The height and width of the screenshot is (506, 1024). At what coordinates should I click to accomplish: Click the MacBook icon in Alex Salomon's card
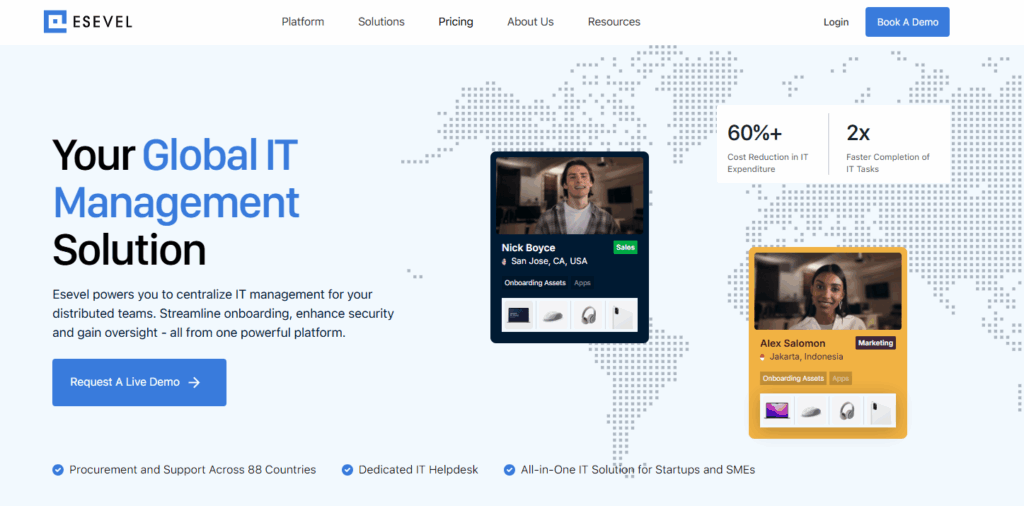[777, 410]
